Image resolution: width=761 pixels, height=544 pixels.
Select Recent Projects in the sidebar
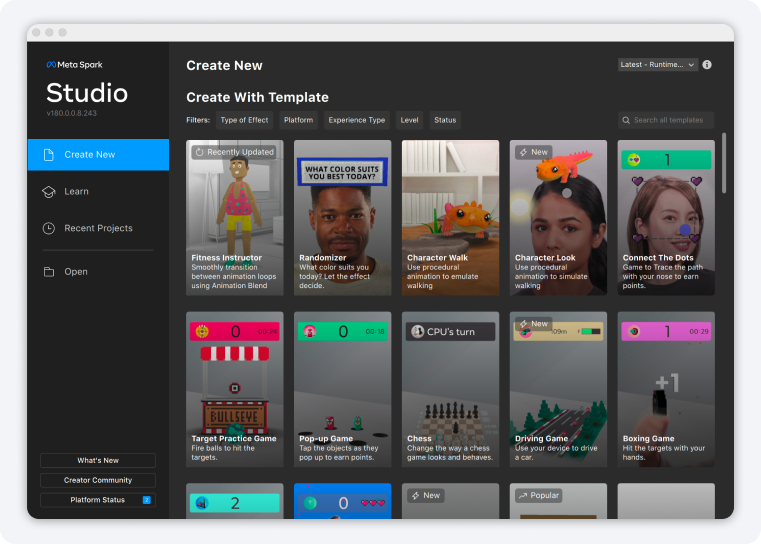click(98, 228)
